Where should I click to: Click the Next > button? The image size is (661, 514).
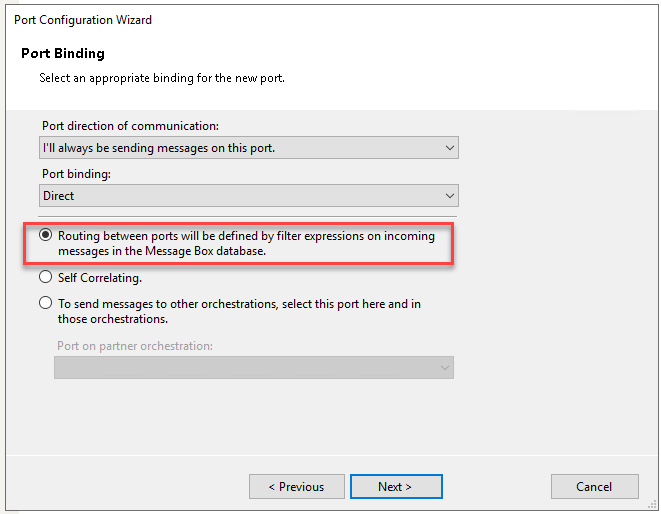(x=396, y=487)
